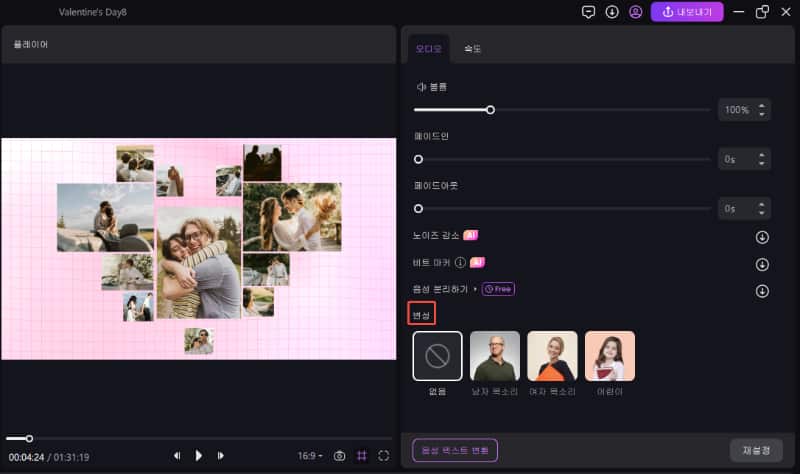Decrease volume with the down stepper arrow
The height and width of the screenshot is (474, 800).
pyautogui.click(x=762, y=114)
